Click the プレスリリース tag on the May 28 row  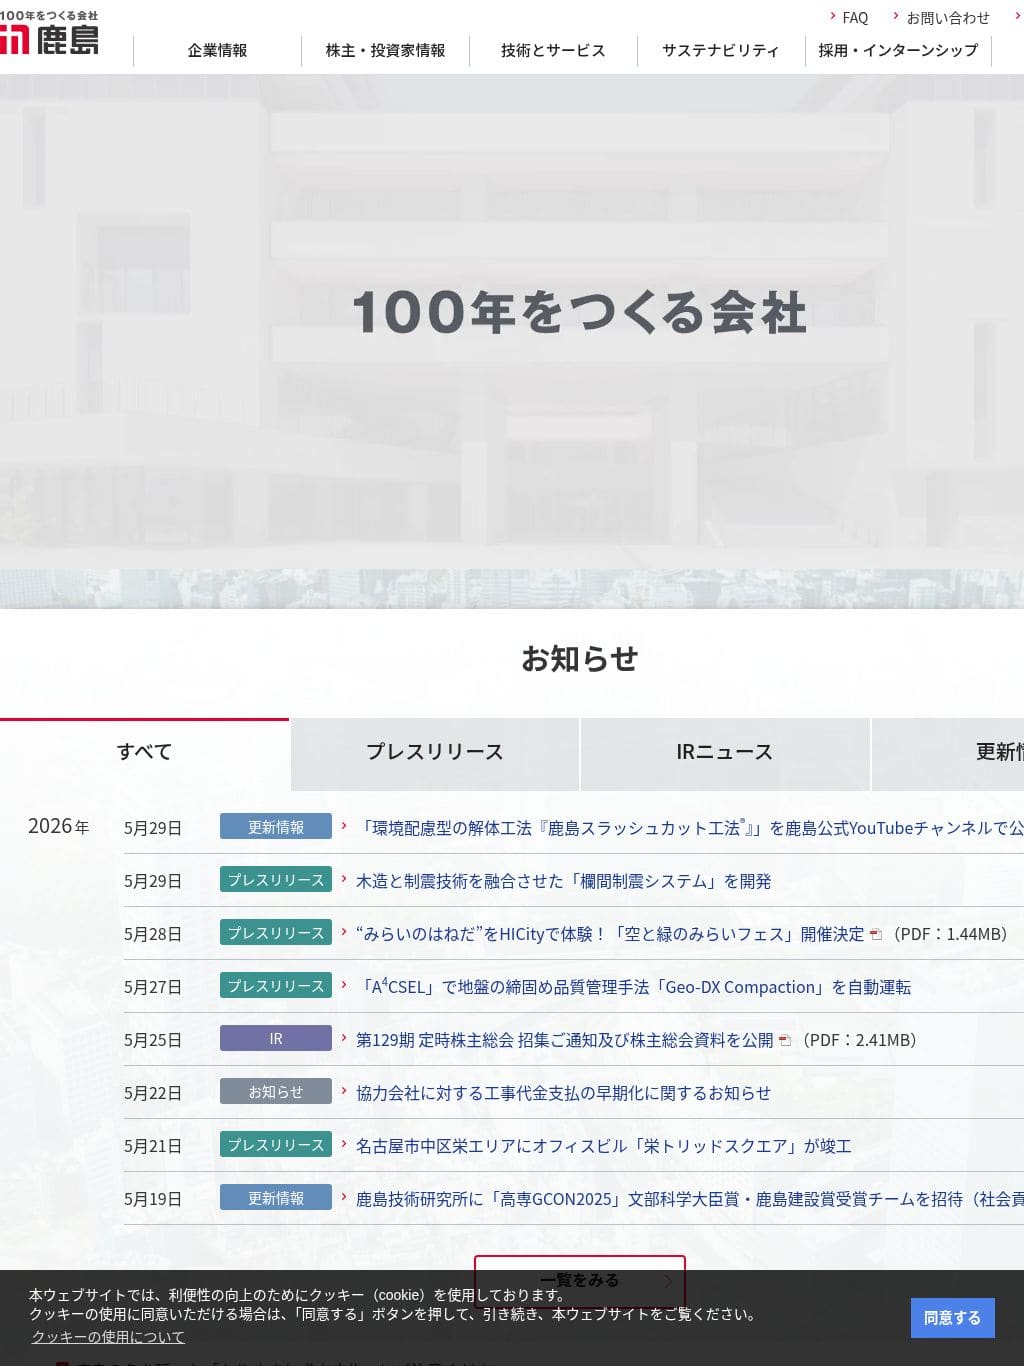tap(276, 933)
